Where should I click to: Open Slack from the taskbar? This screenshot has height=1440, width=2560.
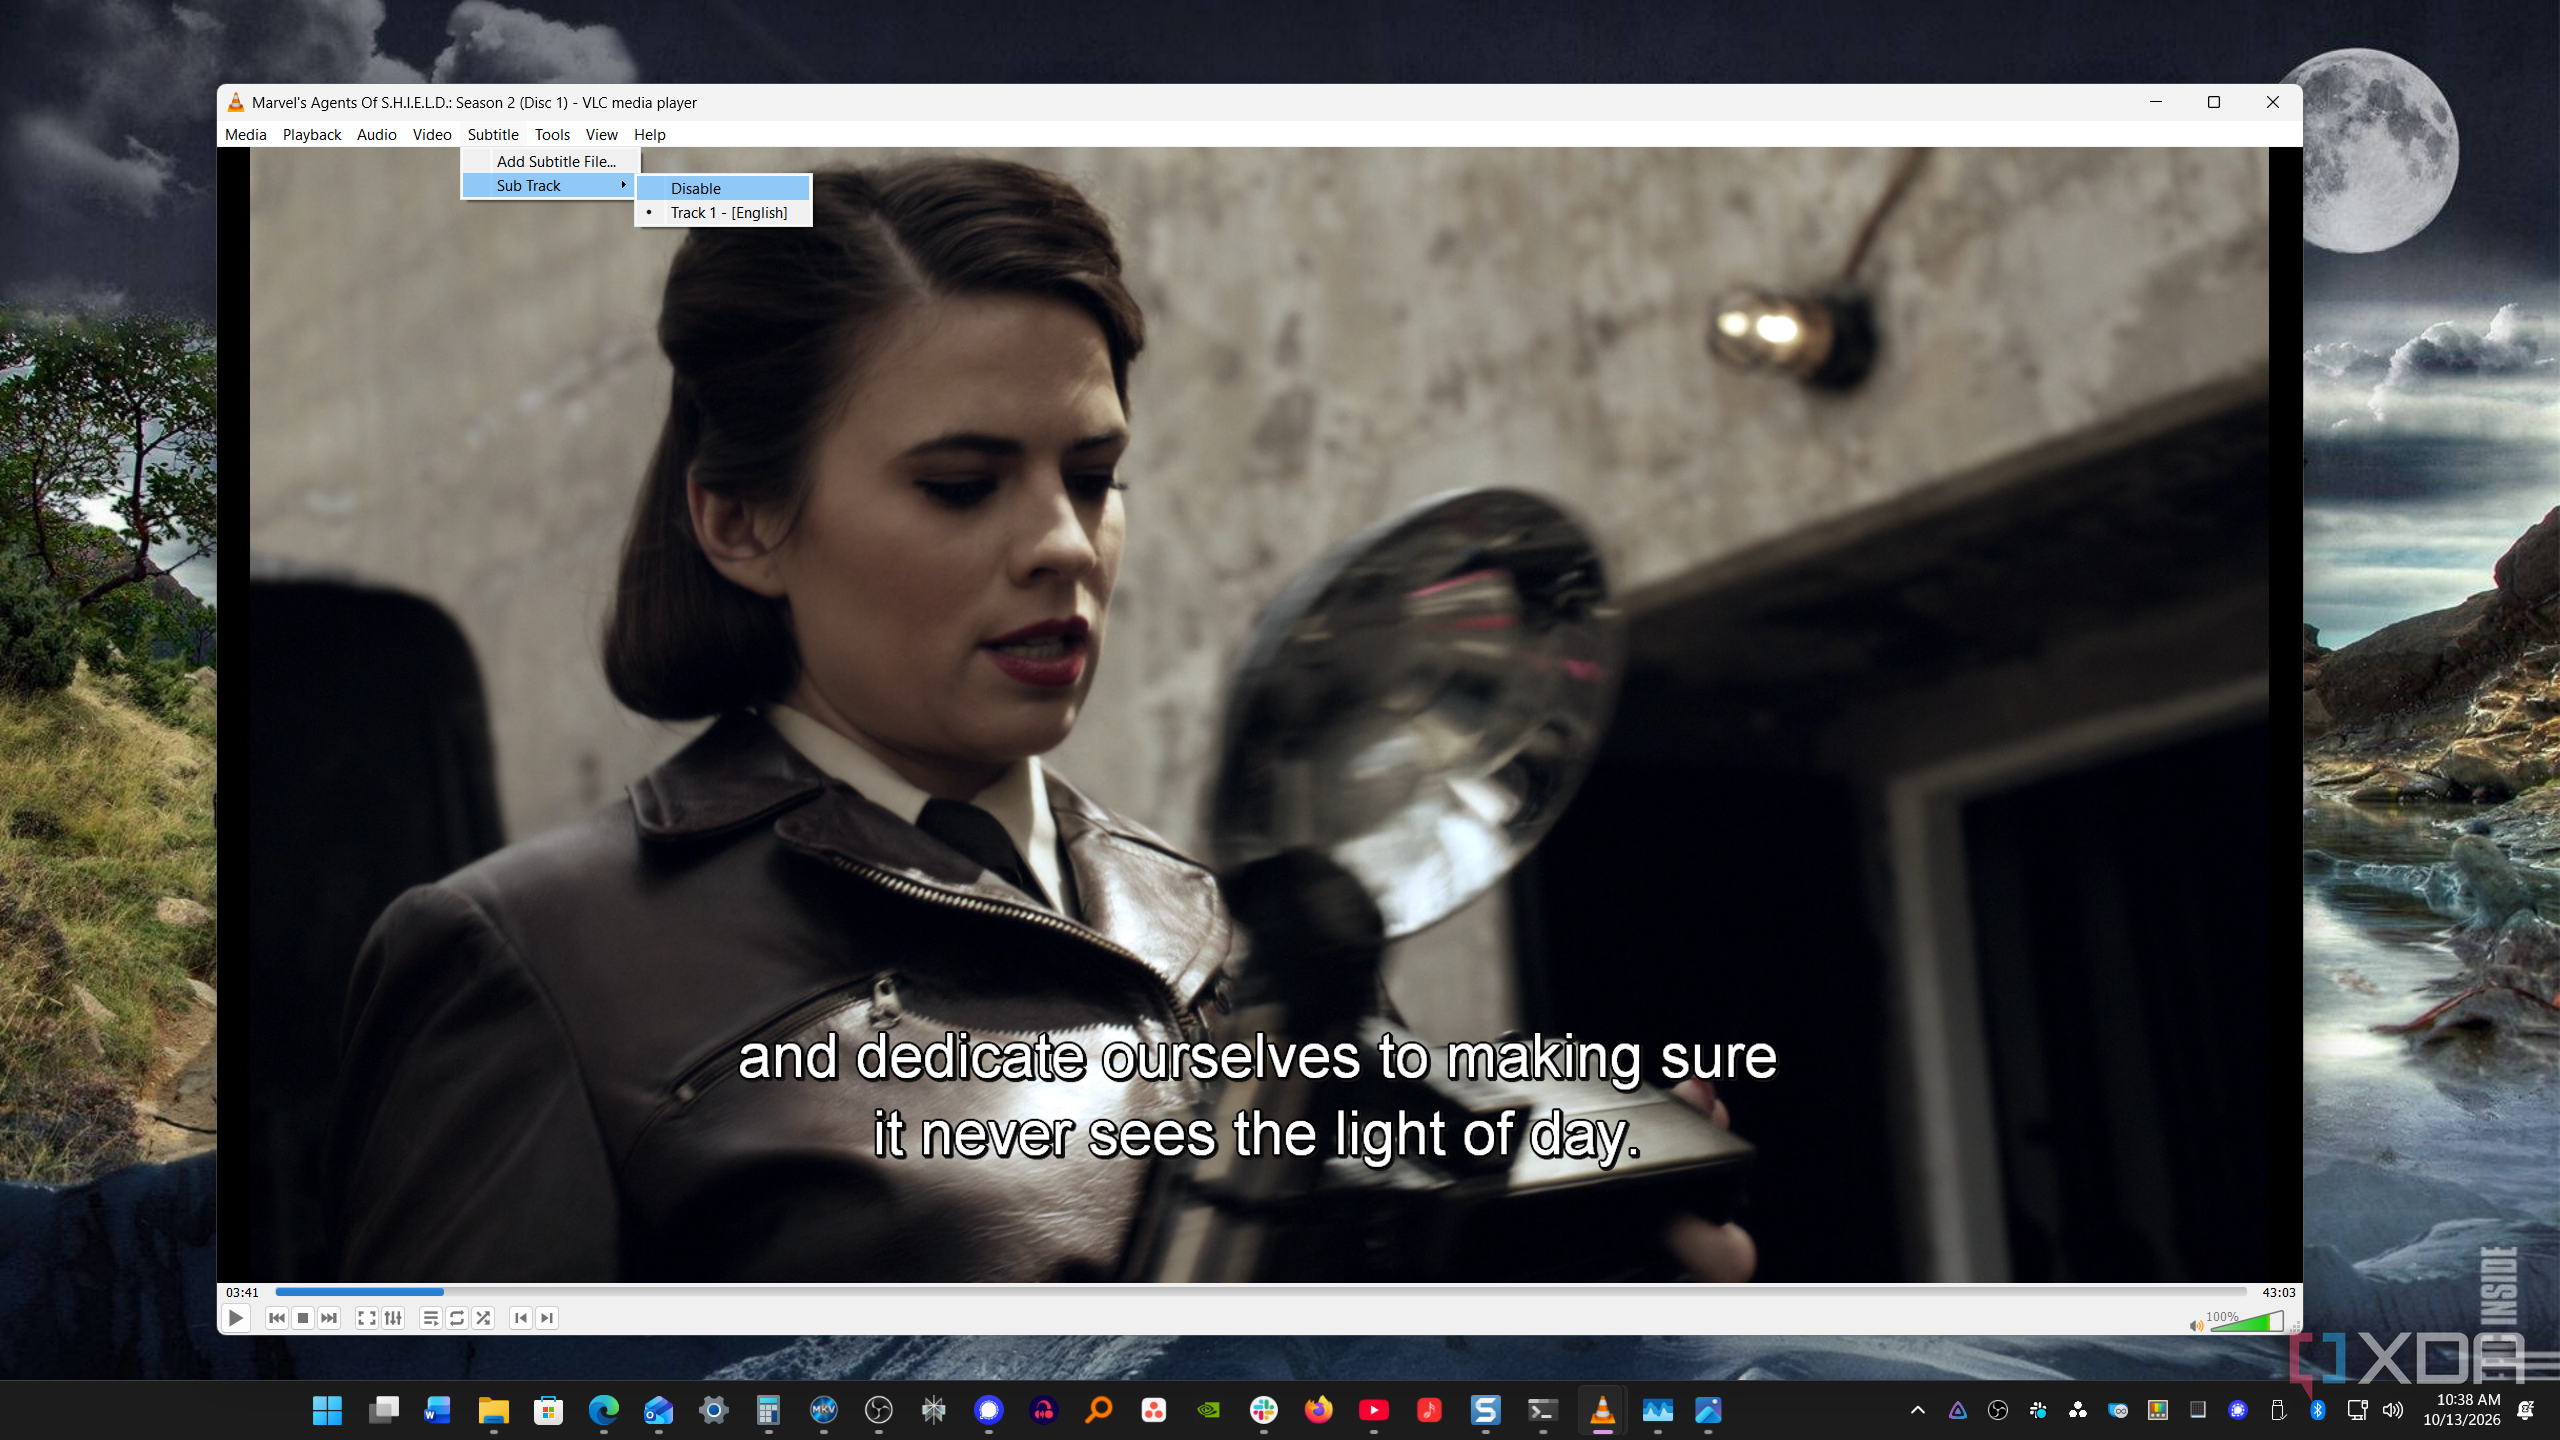point(1264,1410)
